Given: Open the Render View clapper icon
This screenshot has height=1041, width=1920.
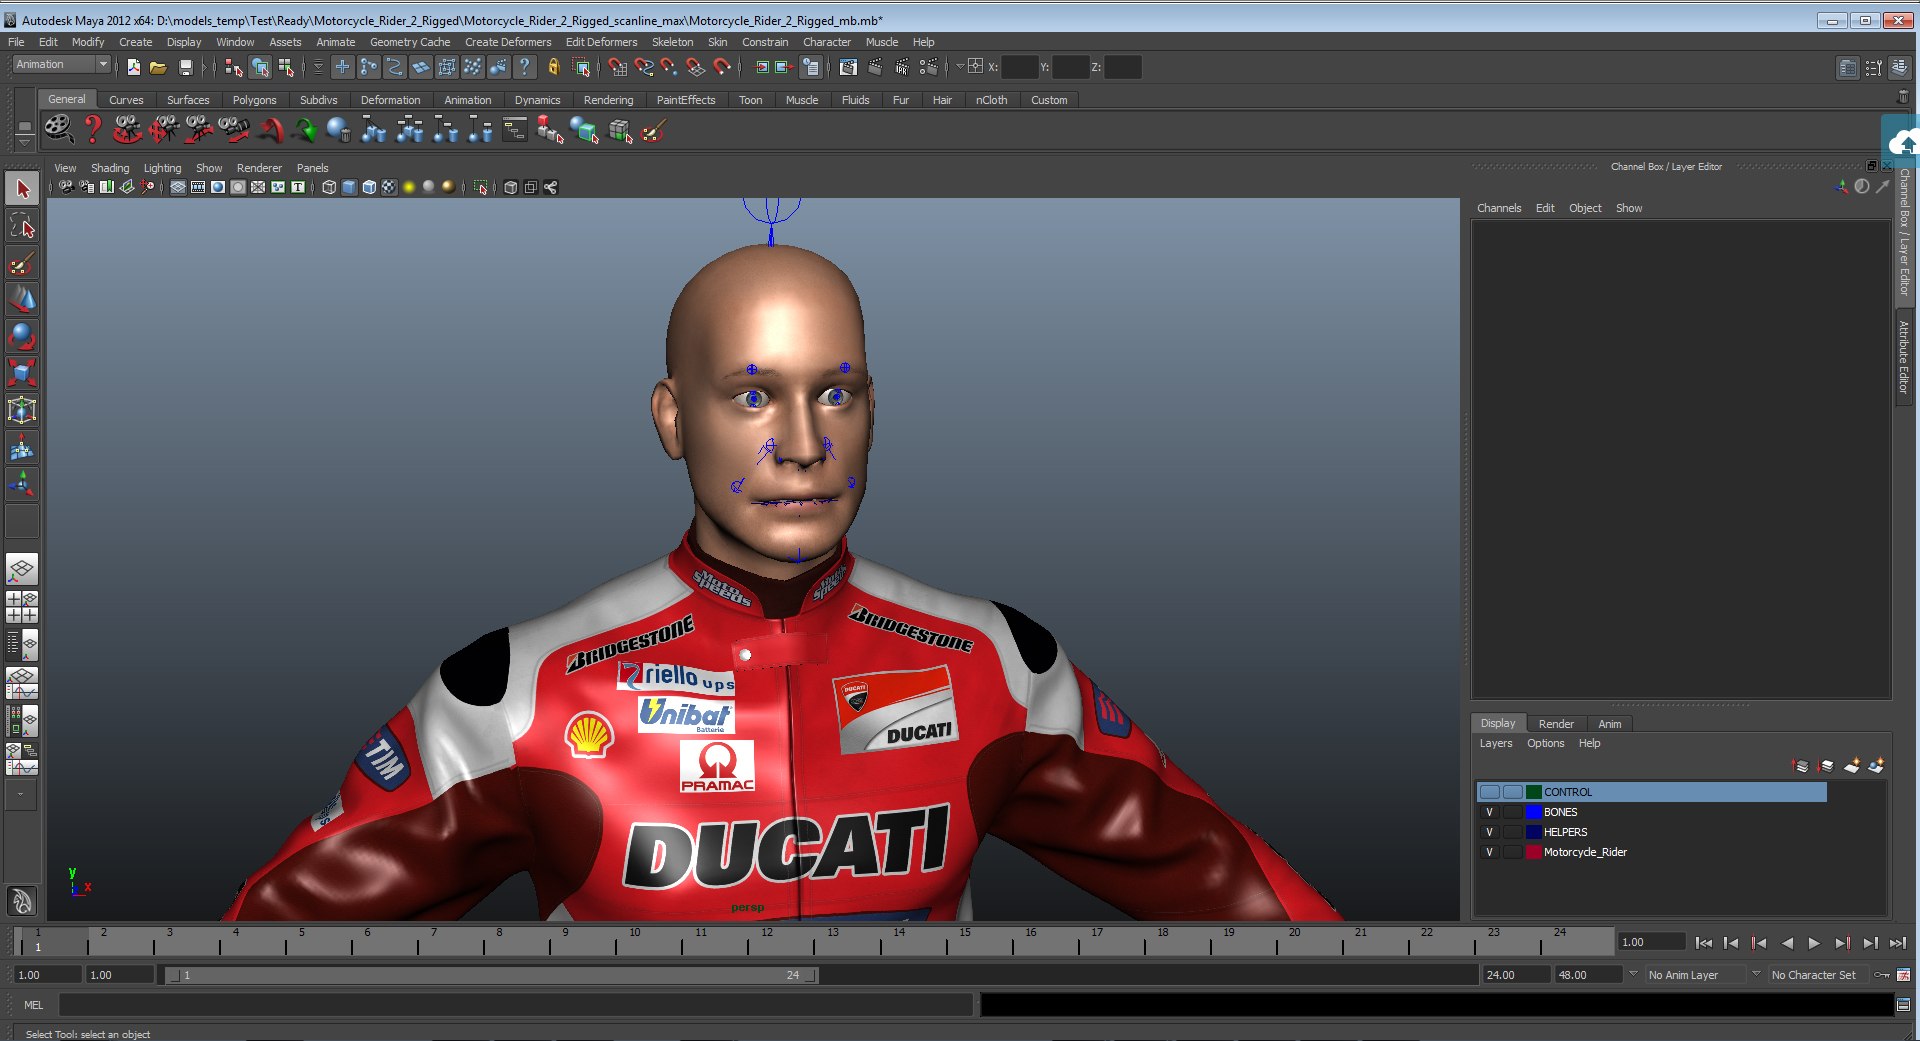Looking at the screenshot, I should click(x=848, y=67).
